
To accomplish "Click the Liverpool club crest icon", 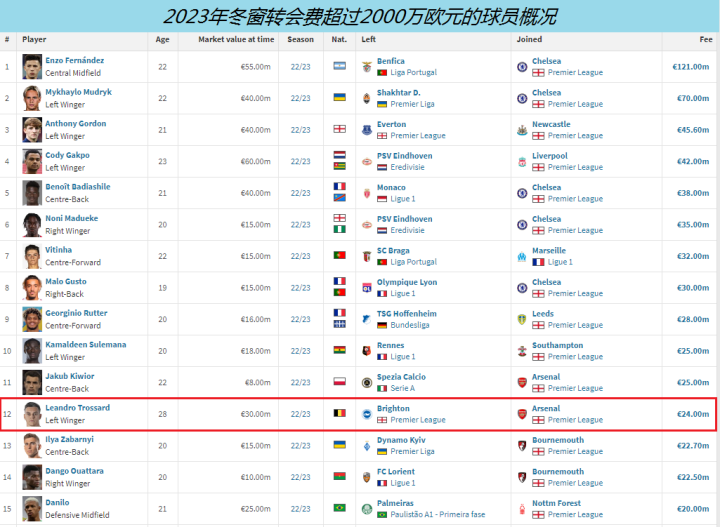I will (521, 162).
